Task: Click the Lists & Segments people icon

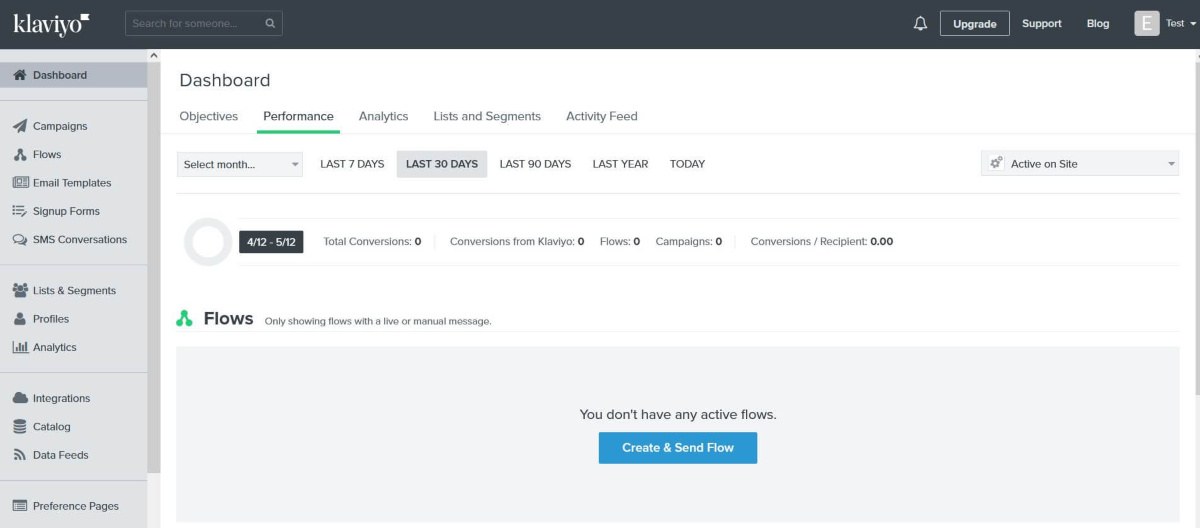Action: 20,290
